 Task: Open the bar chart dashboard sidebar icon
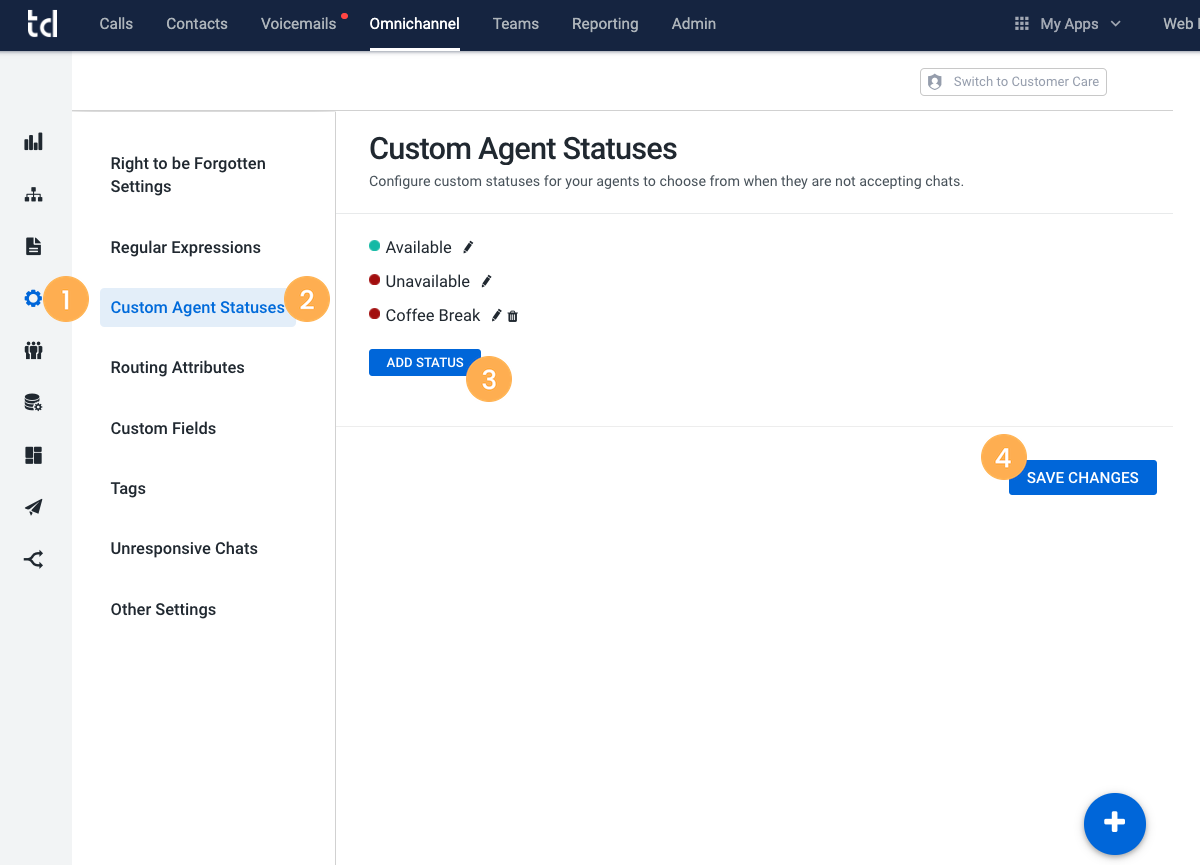[34, 142]
